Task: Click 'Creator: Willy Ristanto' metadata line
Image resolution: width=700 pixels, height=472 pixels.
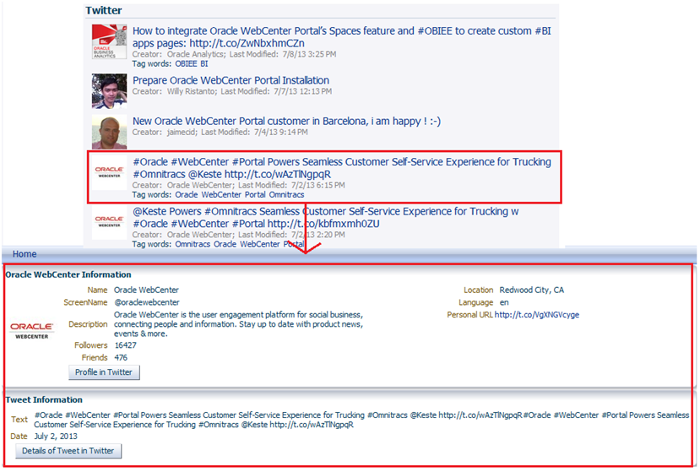Action: pos(232,91)
